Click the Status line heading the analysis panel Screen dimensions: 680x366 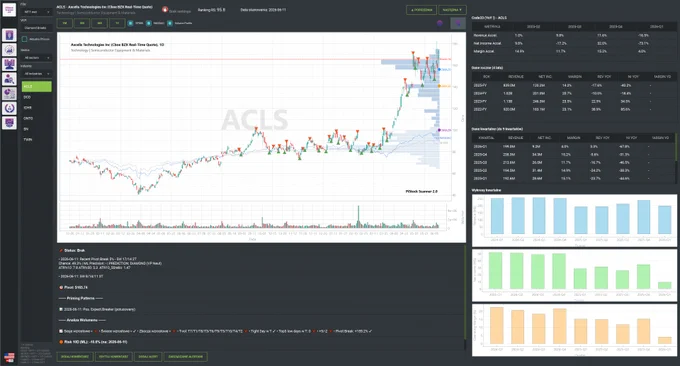(72, 250)
